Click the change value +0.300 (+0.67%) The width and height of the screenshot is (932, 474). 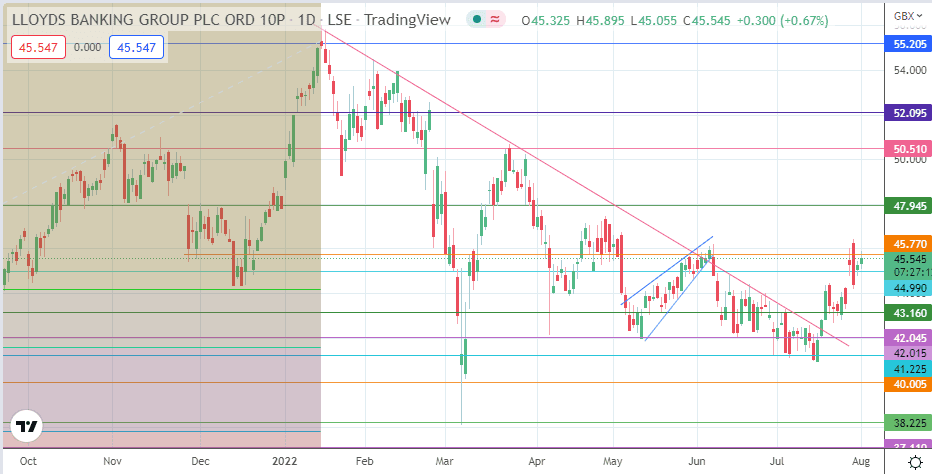tap(782, 21)
